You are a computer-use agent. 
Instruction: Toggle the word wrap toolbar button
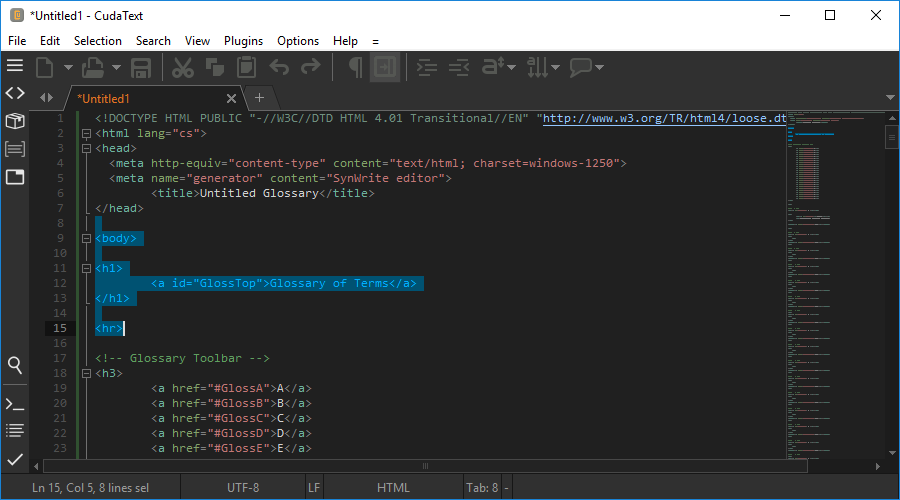pyautogui.click(x=385, y=68)
